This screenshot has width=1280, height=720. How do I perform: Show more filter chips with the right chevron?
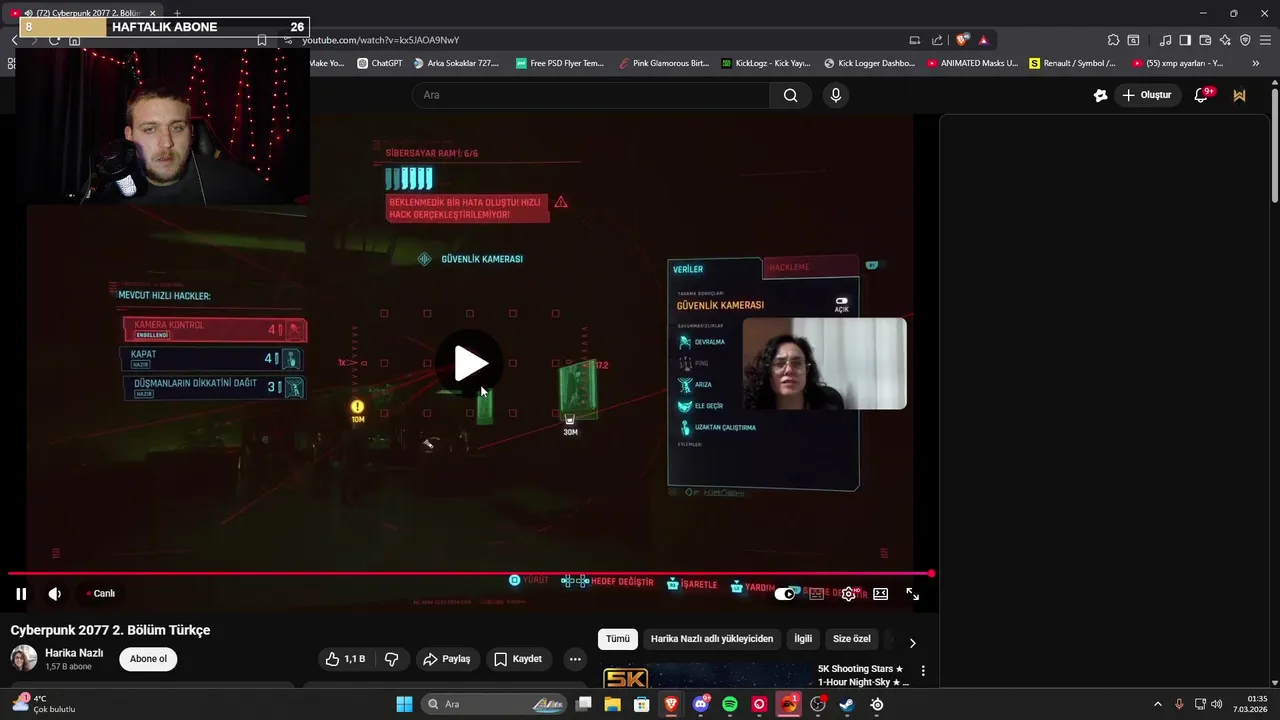tap(912, 643)
